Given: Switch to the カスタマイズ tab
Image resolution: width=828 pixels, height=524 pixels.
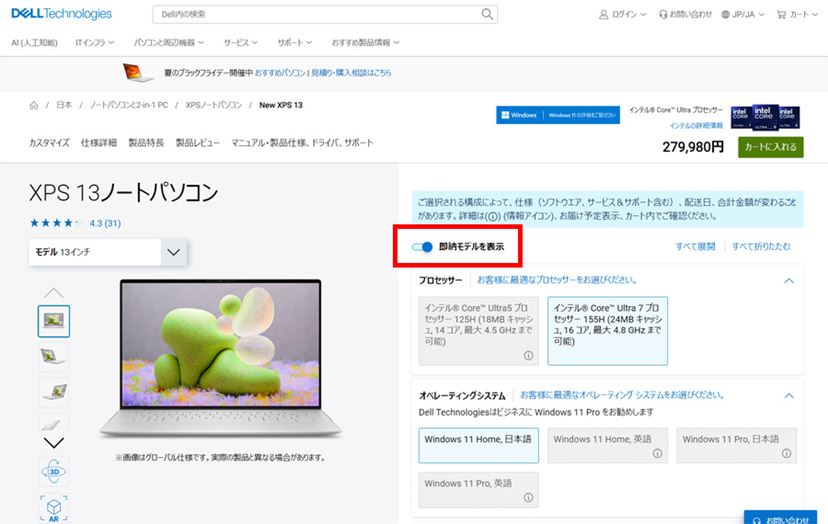Looking at the screenshot, I should 50,143.
